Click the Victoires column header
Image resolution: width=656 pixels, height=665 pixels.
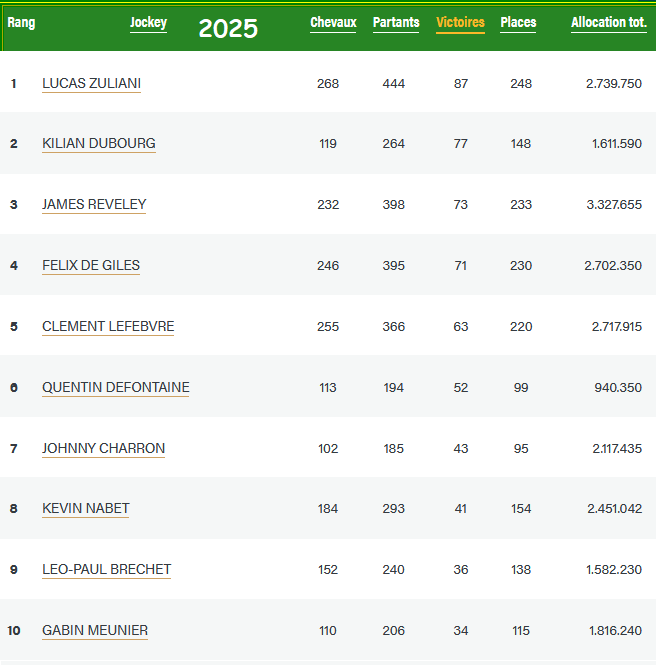[x=460, y=23]
